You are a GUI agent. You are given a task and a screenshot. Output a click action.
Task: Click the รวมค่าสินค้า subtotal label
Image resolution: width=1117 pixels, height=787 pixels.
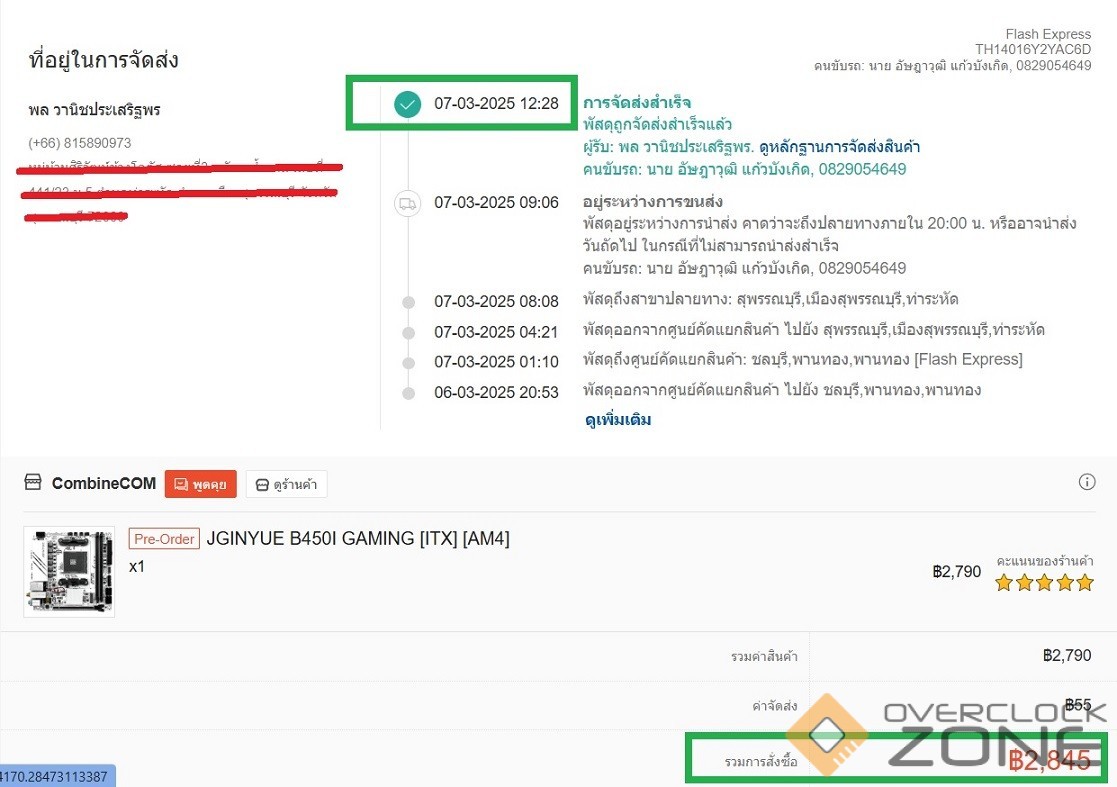pyautogui.click(x=764, y=656)
